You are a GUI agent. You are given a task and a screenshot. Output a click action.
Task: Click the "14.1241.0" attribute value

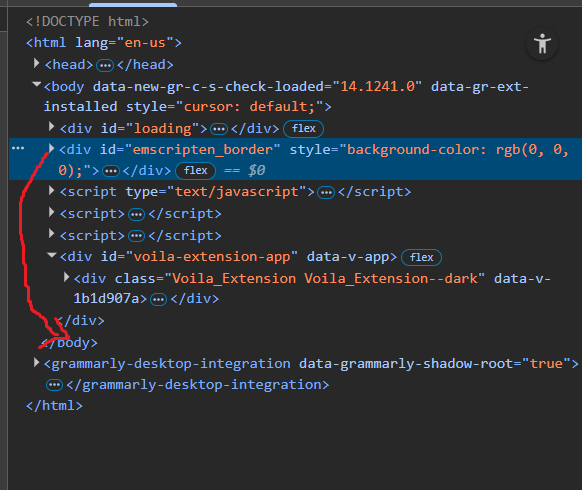point(377,87)
